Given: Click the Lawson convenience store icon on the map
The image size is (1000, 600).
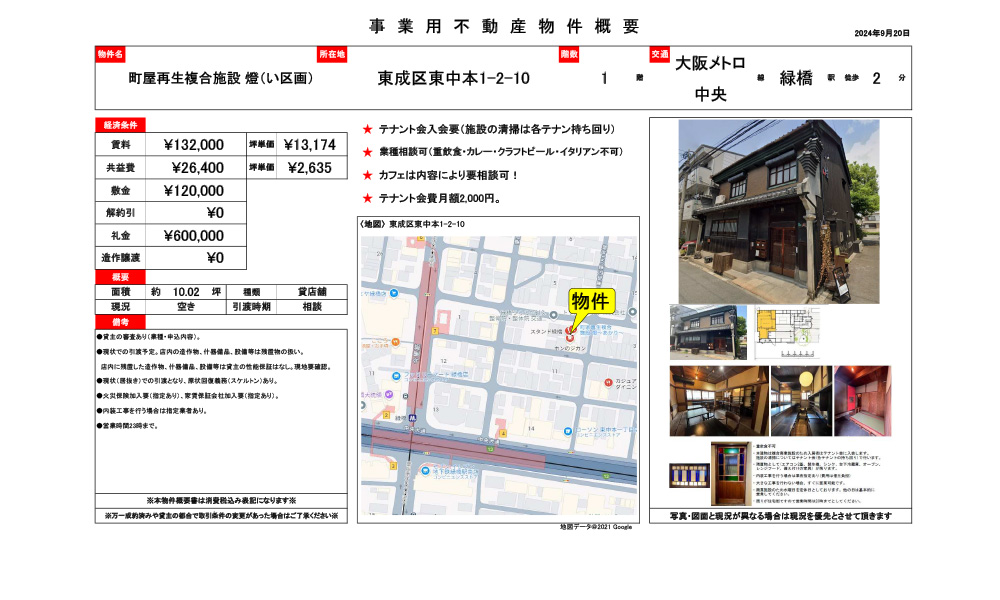Looking at the screenshot, I should tap(570, 430).
